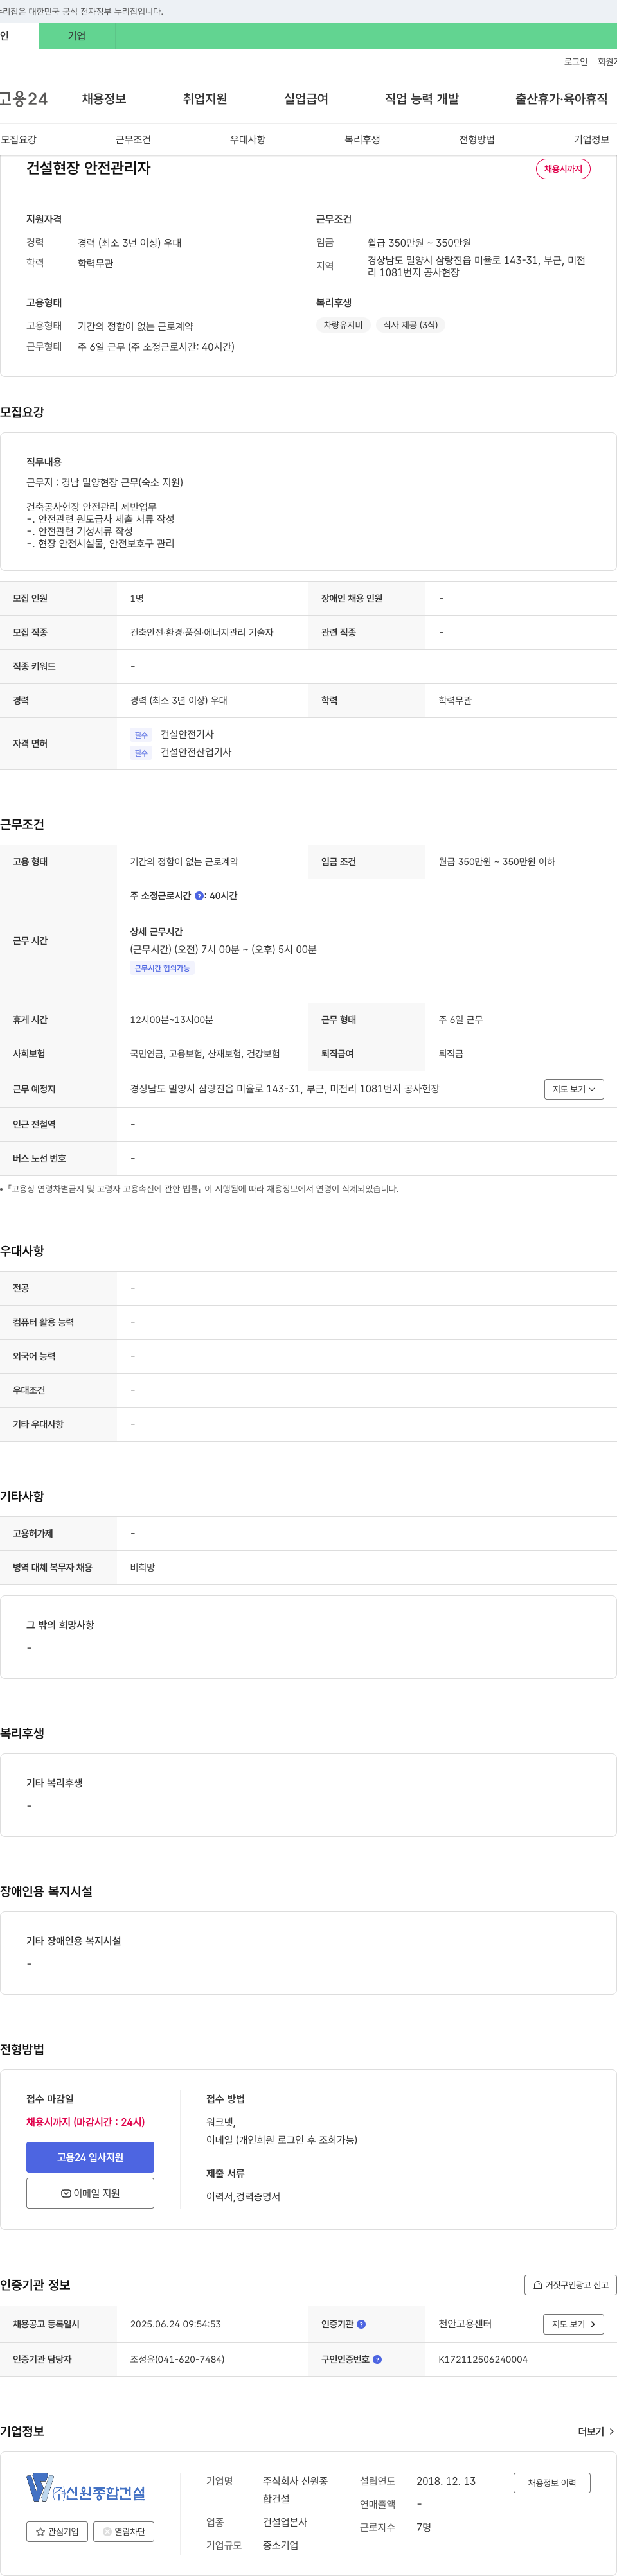This screenshot has width=617, height=2576.
Task: Click the 로그인 link
Action: [x=576, y=62]
